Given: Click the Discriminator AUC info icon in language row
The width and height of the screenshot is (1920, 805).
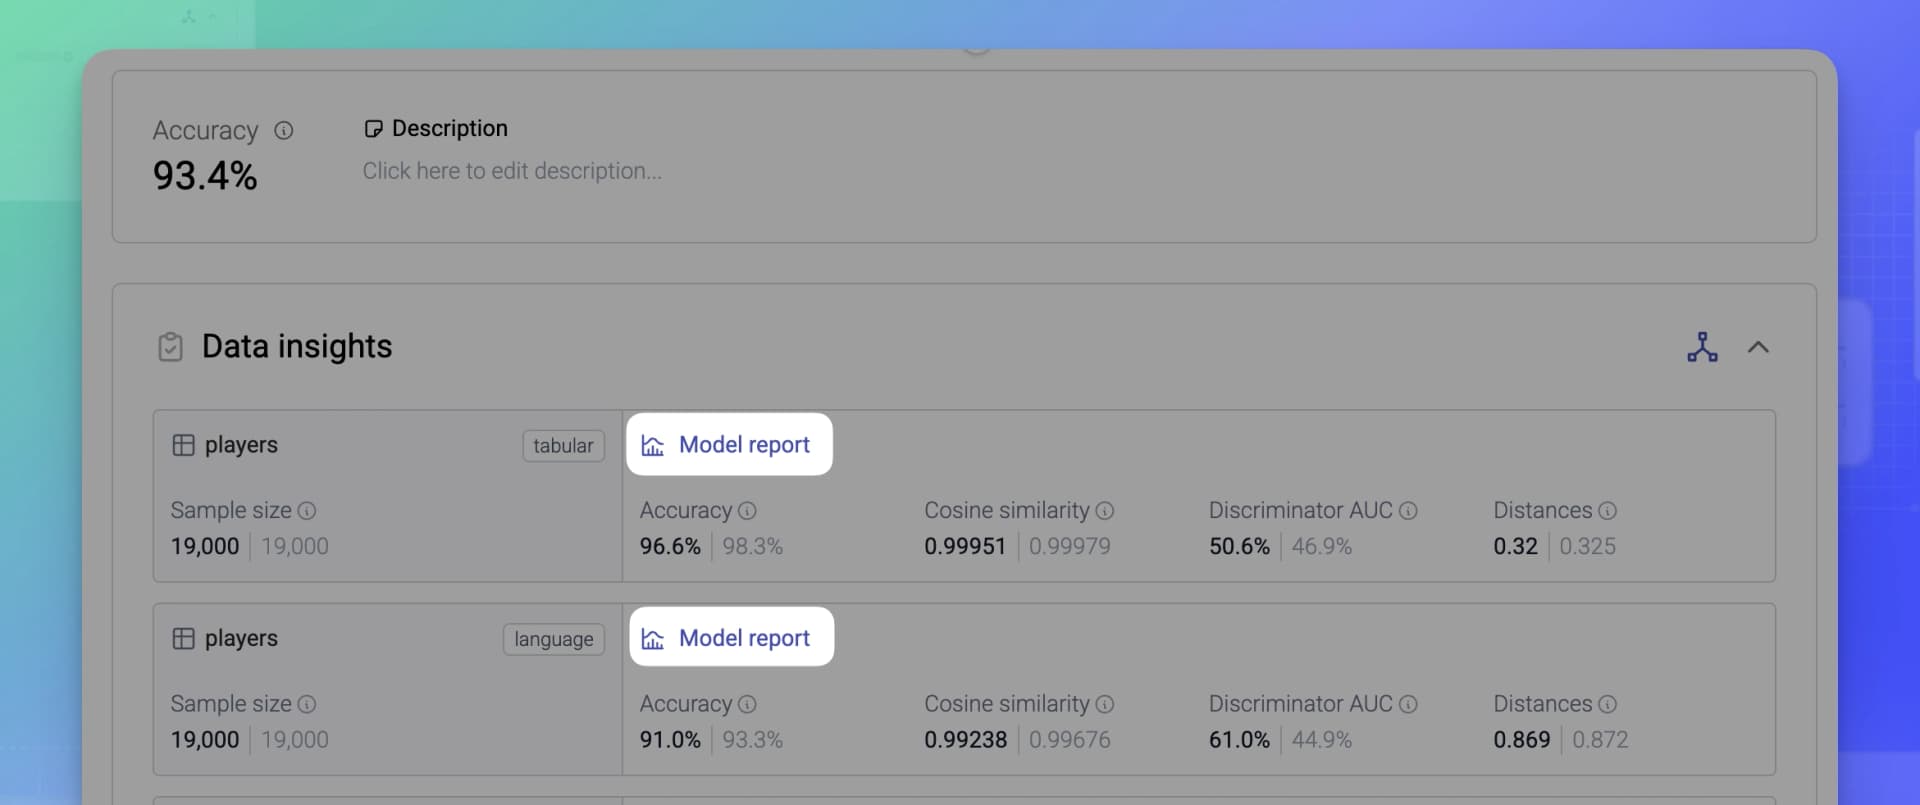Looking at the screenshot, I should coord(1409,704).
